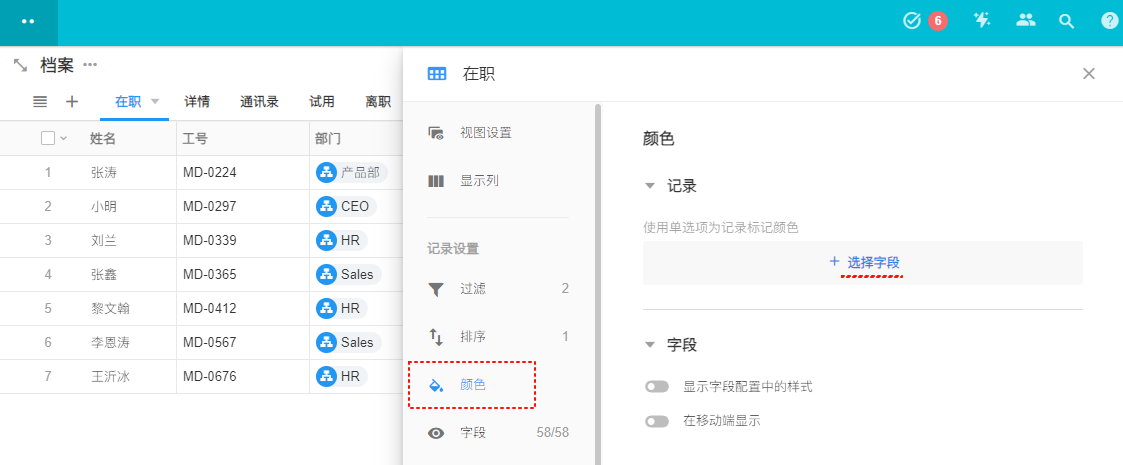Click the search magnifier icon
The height and width of the screenshot is (465, 1123).
click(x=1066, y=21)
